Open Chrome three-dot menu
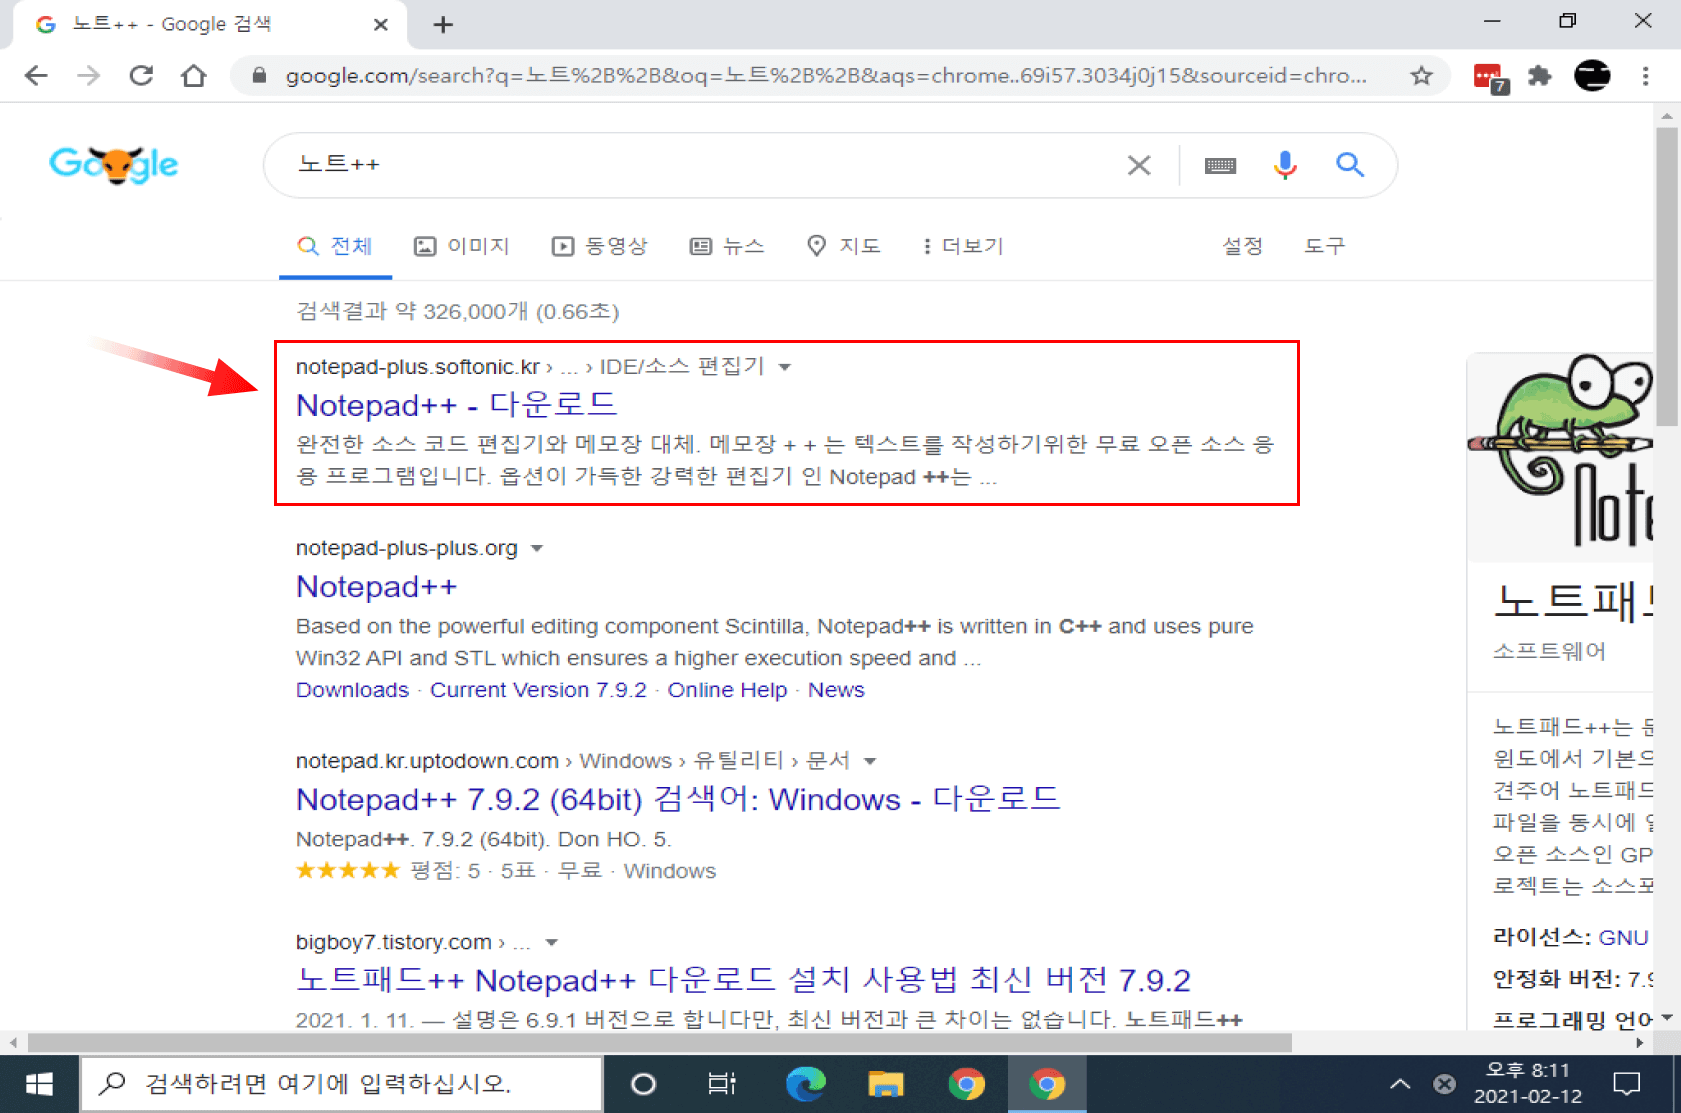The image size is (1681, 1113). 1645,76
